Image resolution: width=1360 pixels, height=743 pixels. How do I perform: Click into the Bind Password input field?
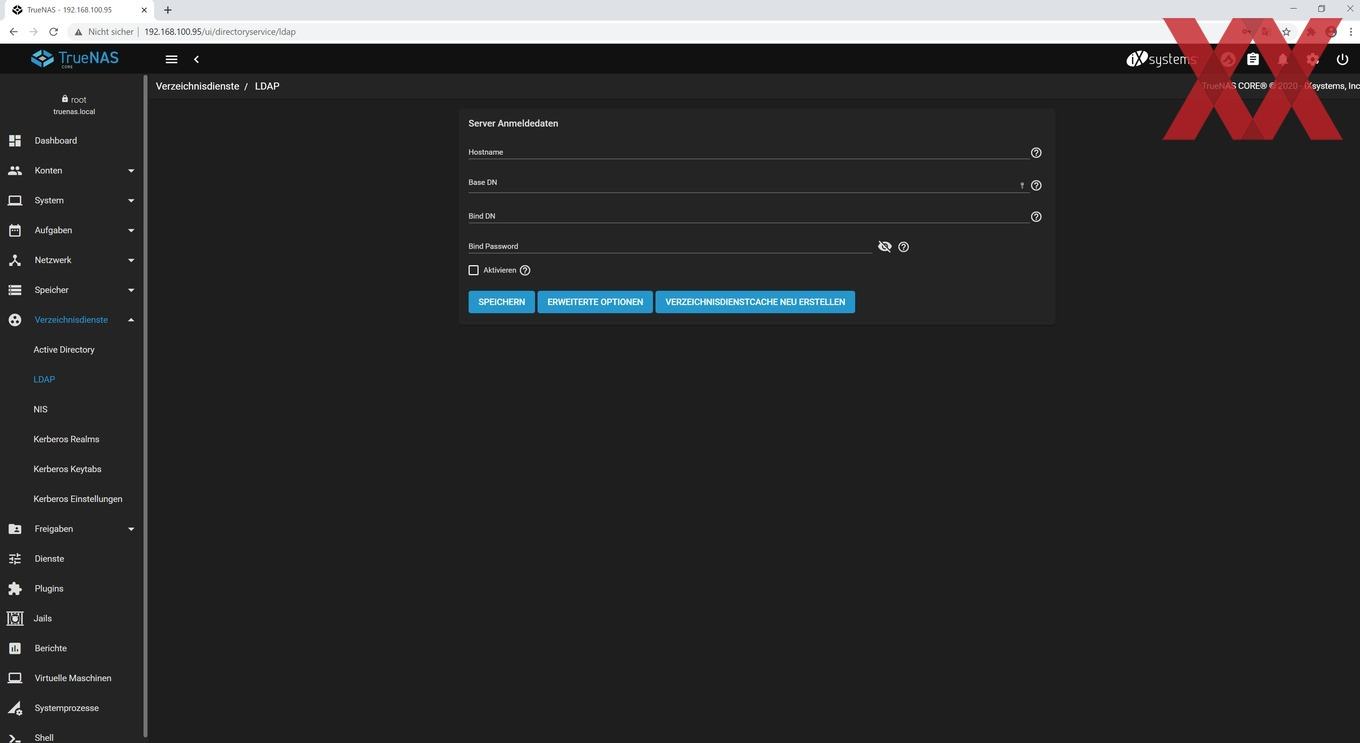(x=670, y=246)
